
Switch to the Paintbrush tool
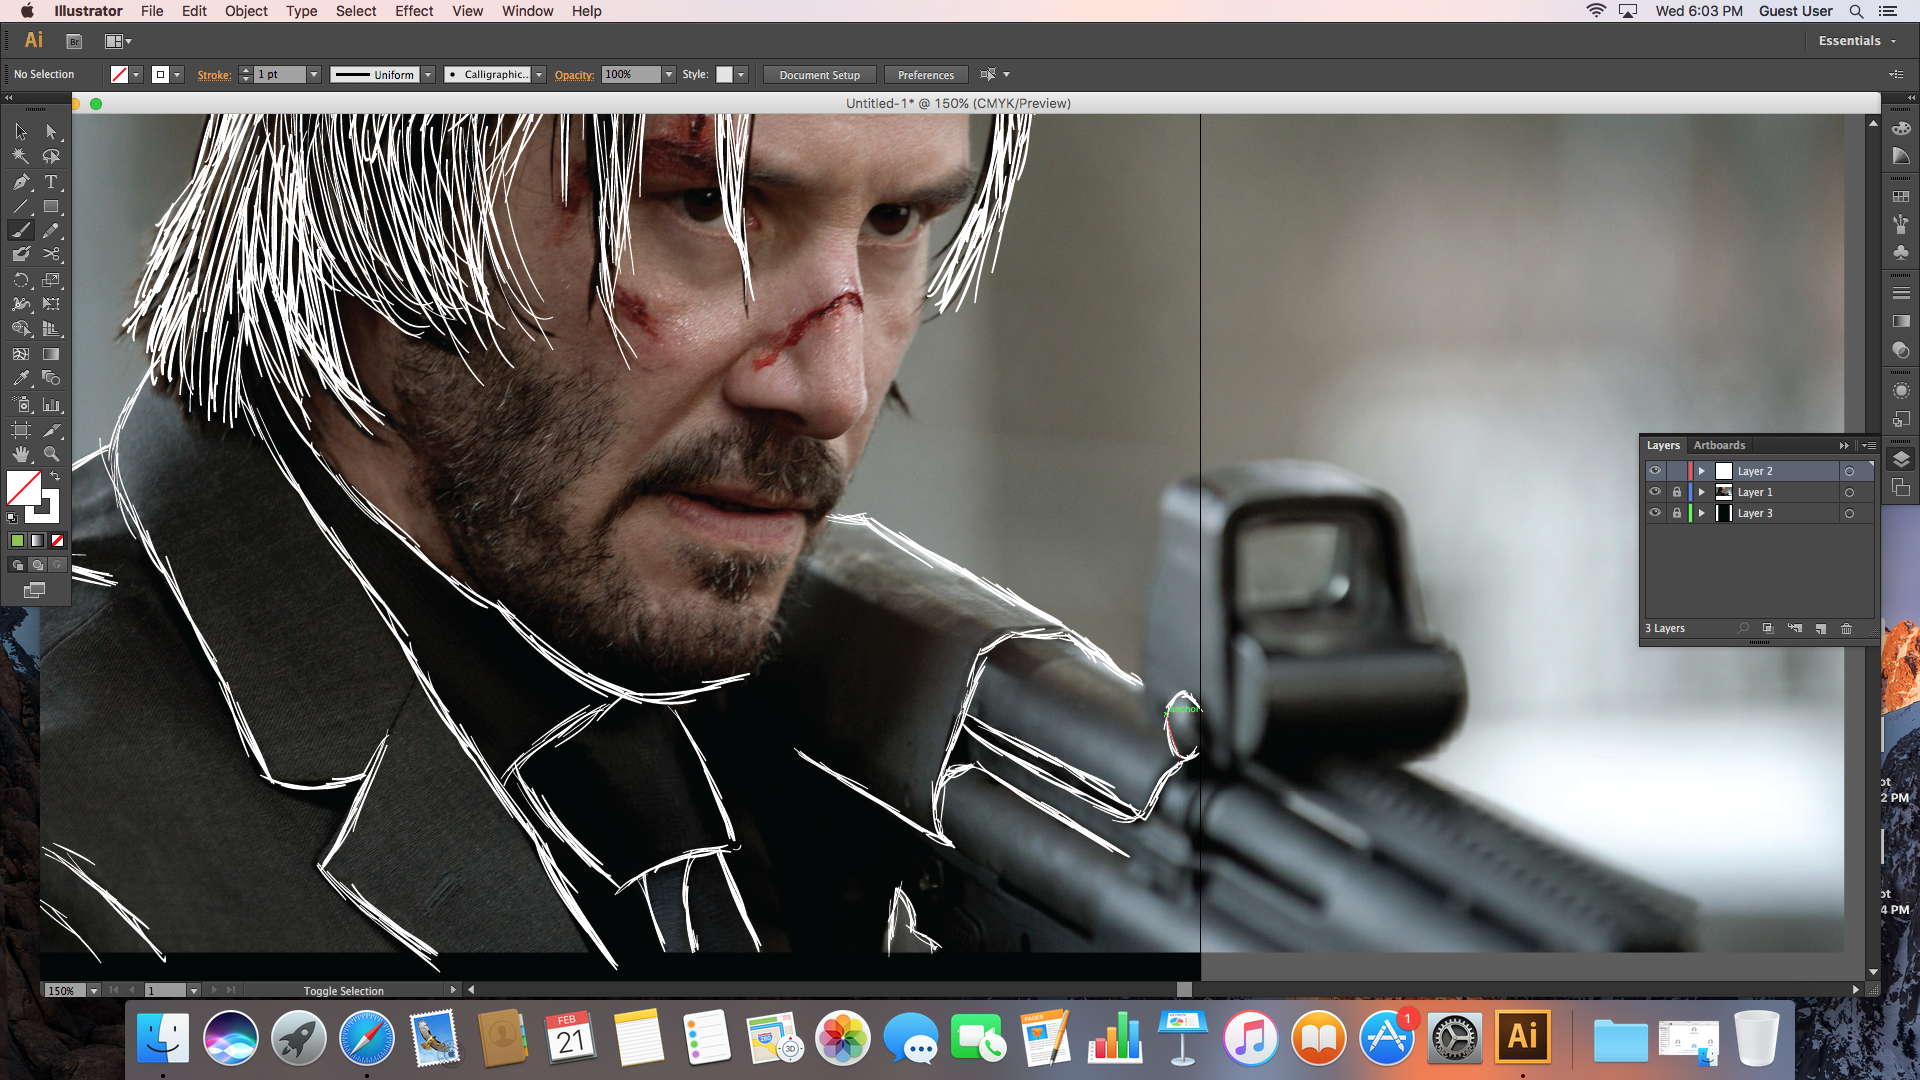click(20, 230)
